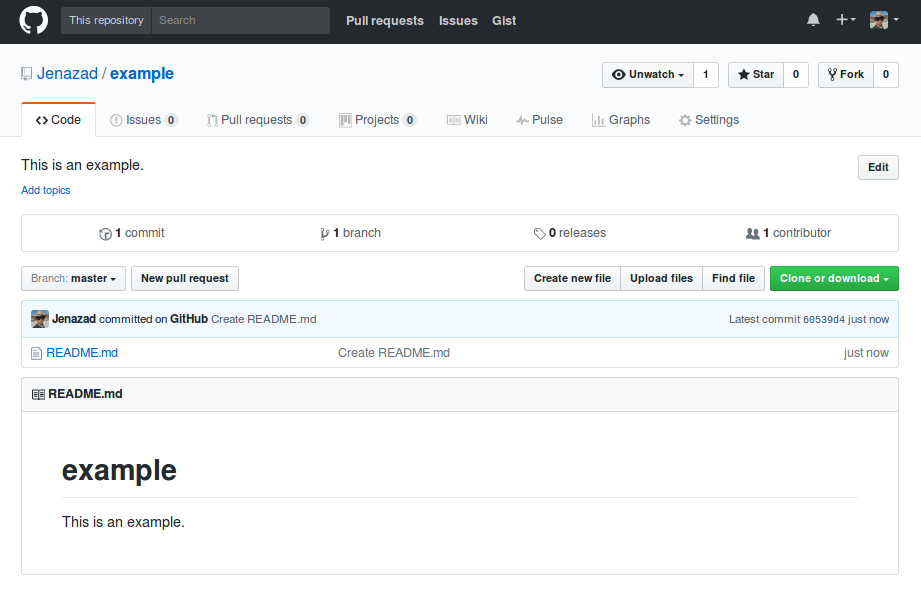Switch to the Code tab
The width and height of the screenshot is (921, 600).
click(x=58, y=120)
